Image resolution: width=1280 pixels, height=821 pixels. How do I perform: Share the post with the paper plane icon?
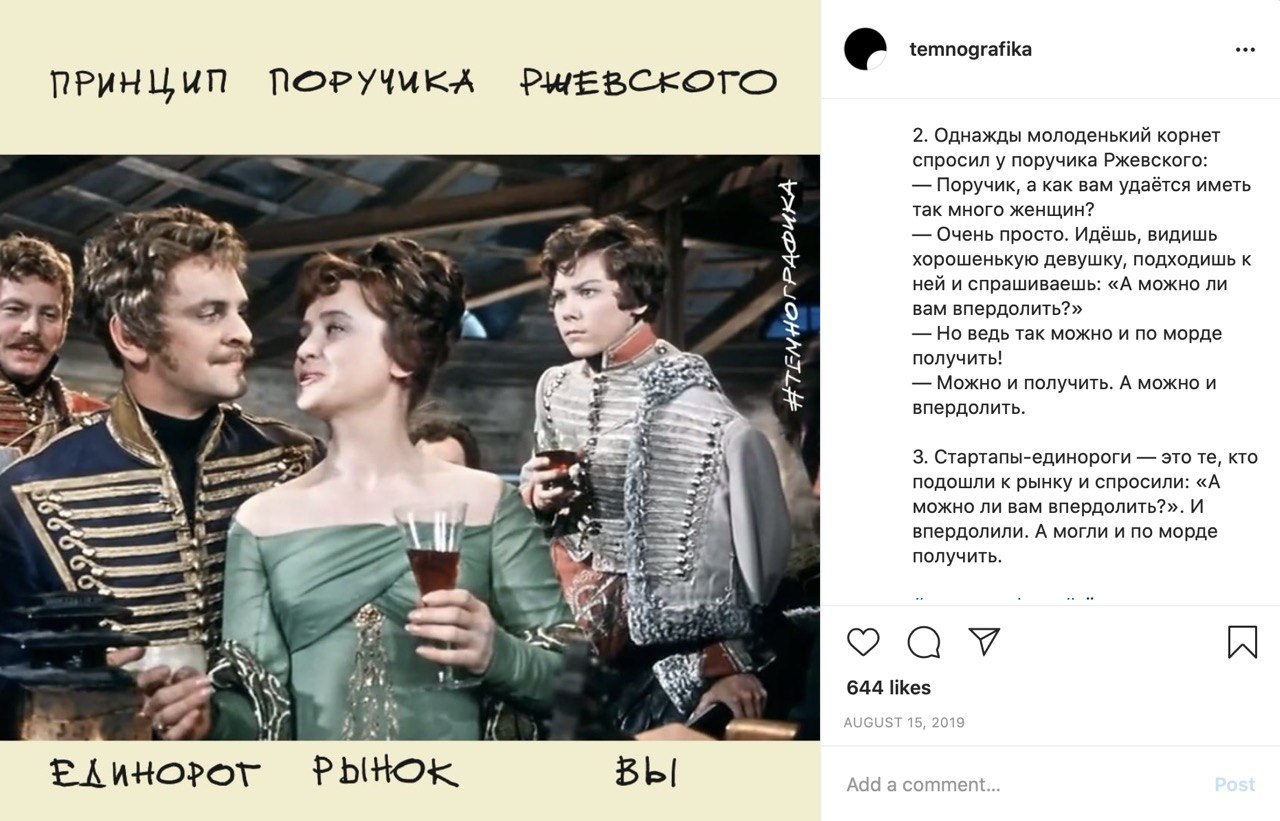(985, 641)
